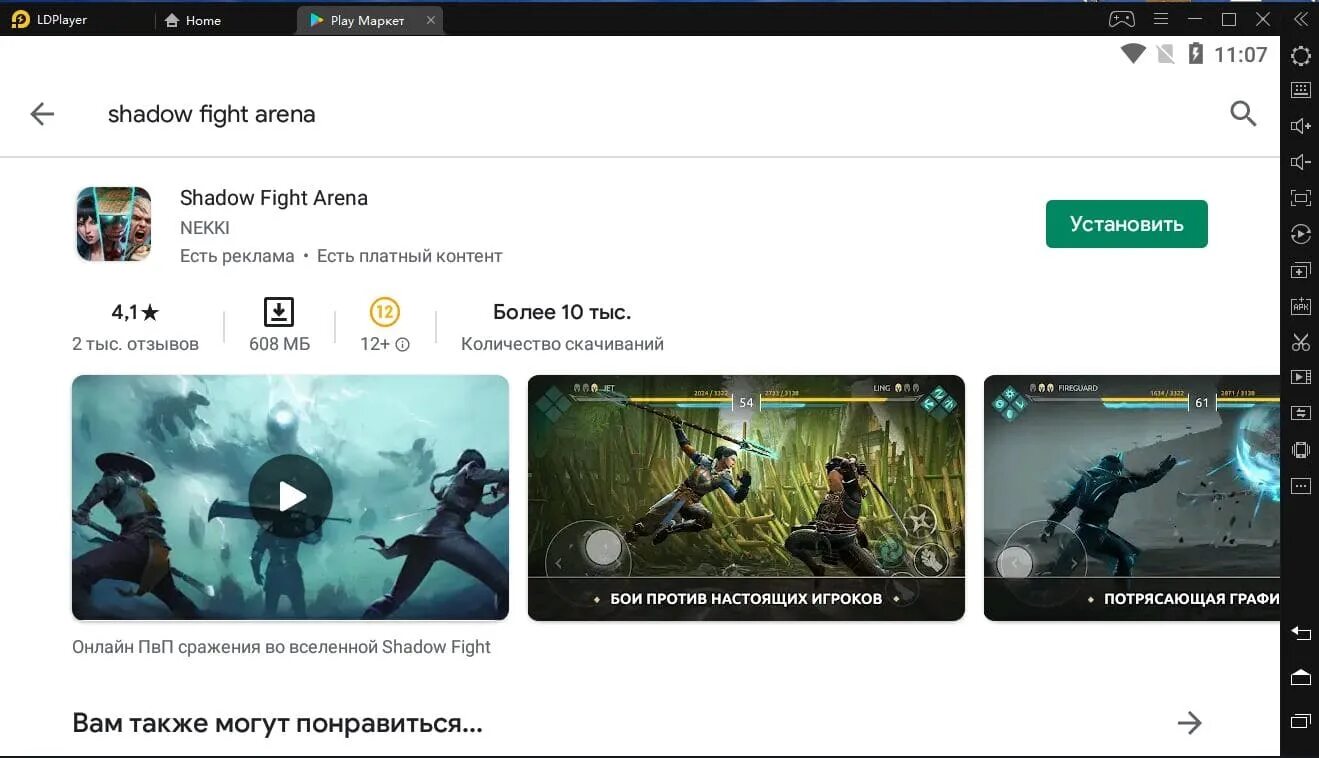Viewport: 1319px width, 758px height.
Task: Click the video recorder sidebar icon
Action: point(1300,377)
